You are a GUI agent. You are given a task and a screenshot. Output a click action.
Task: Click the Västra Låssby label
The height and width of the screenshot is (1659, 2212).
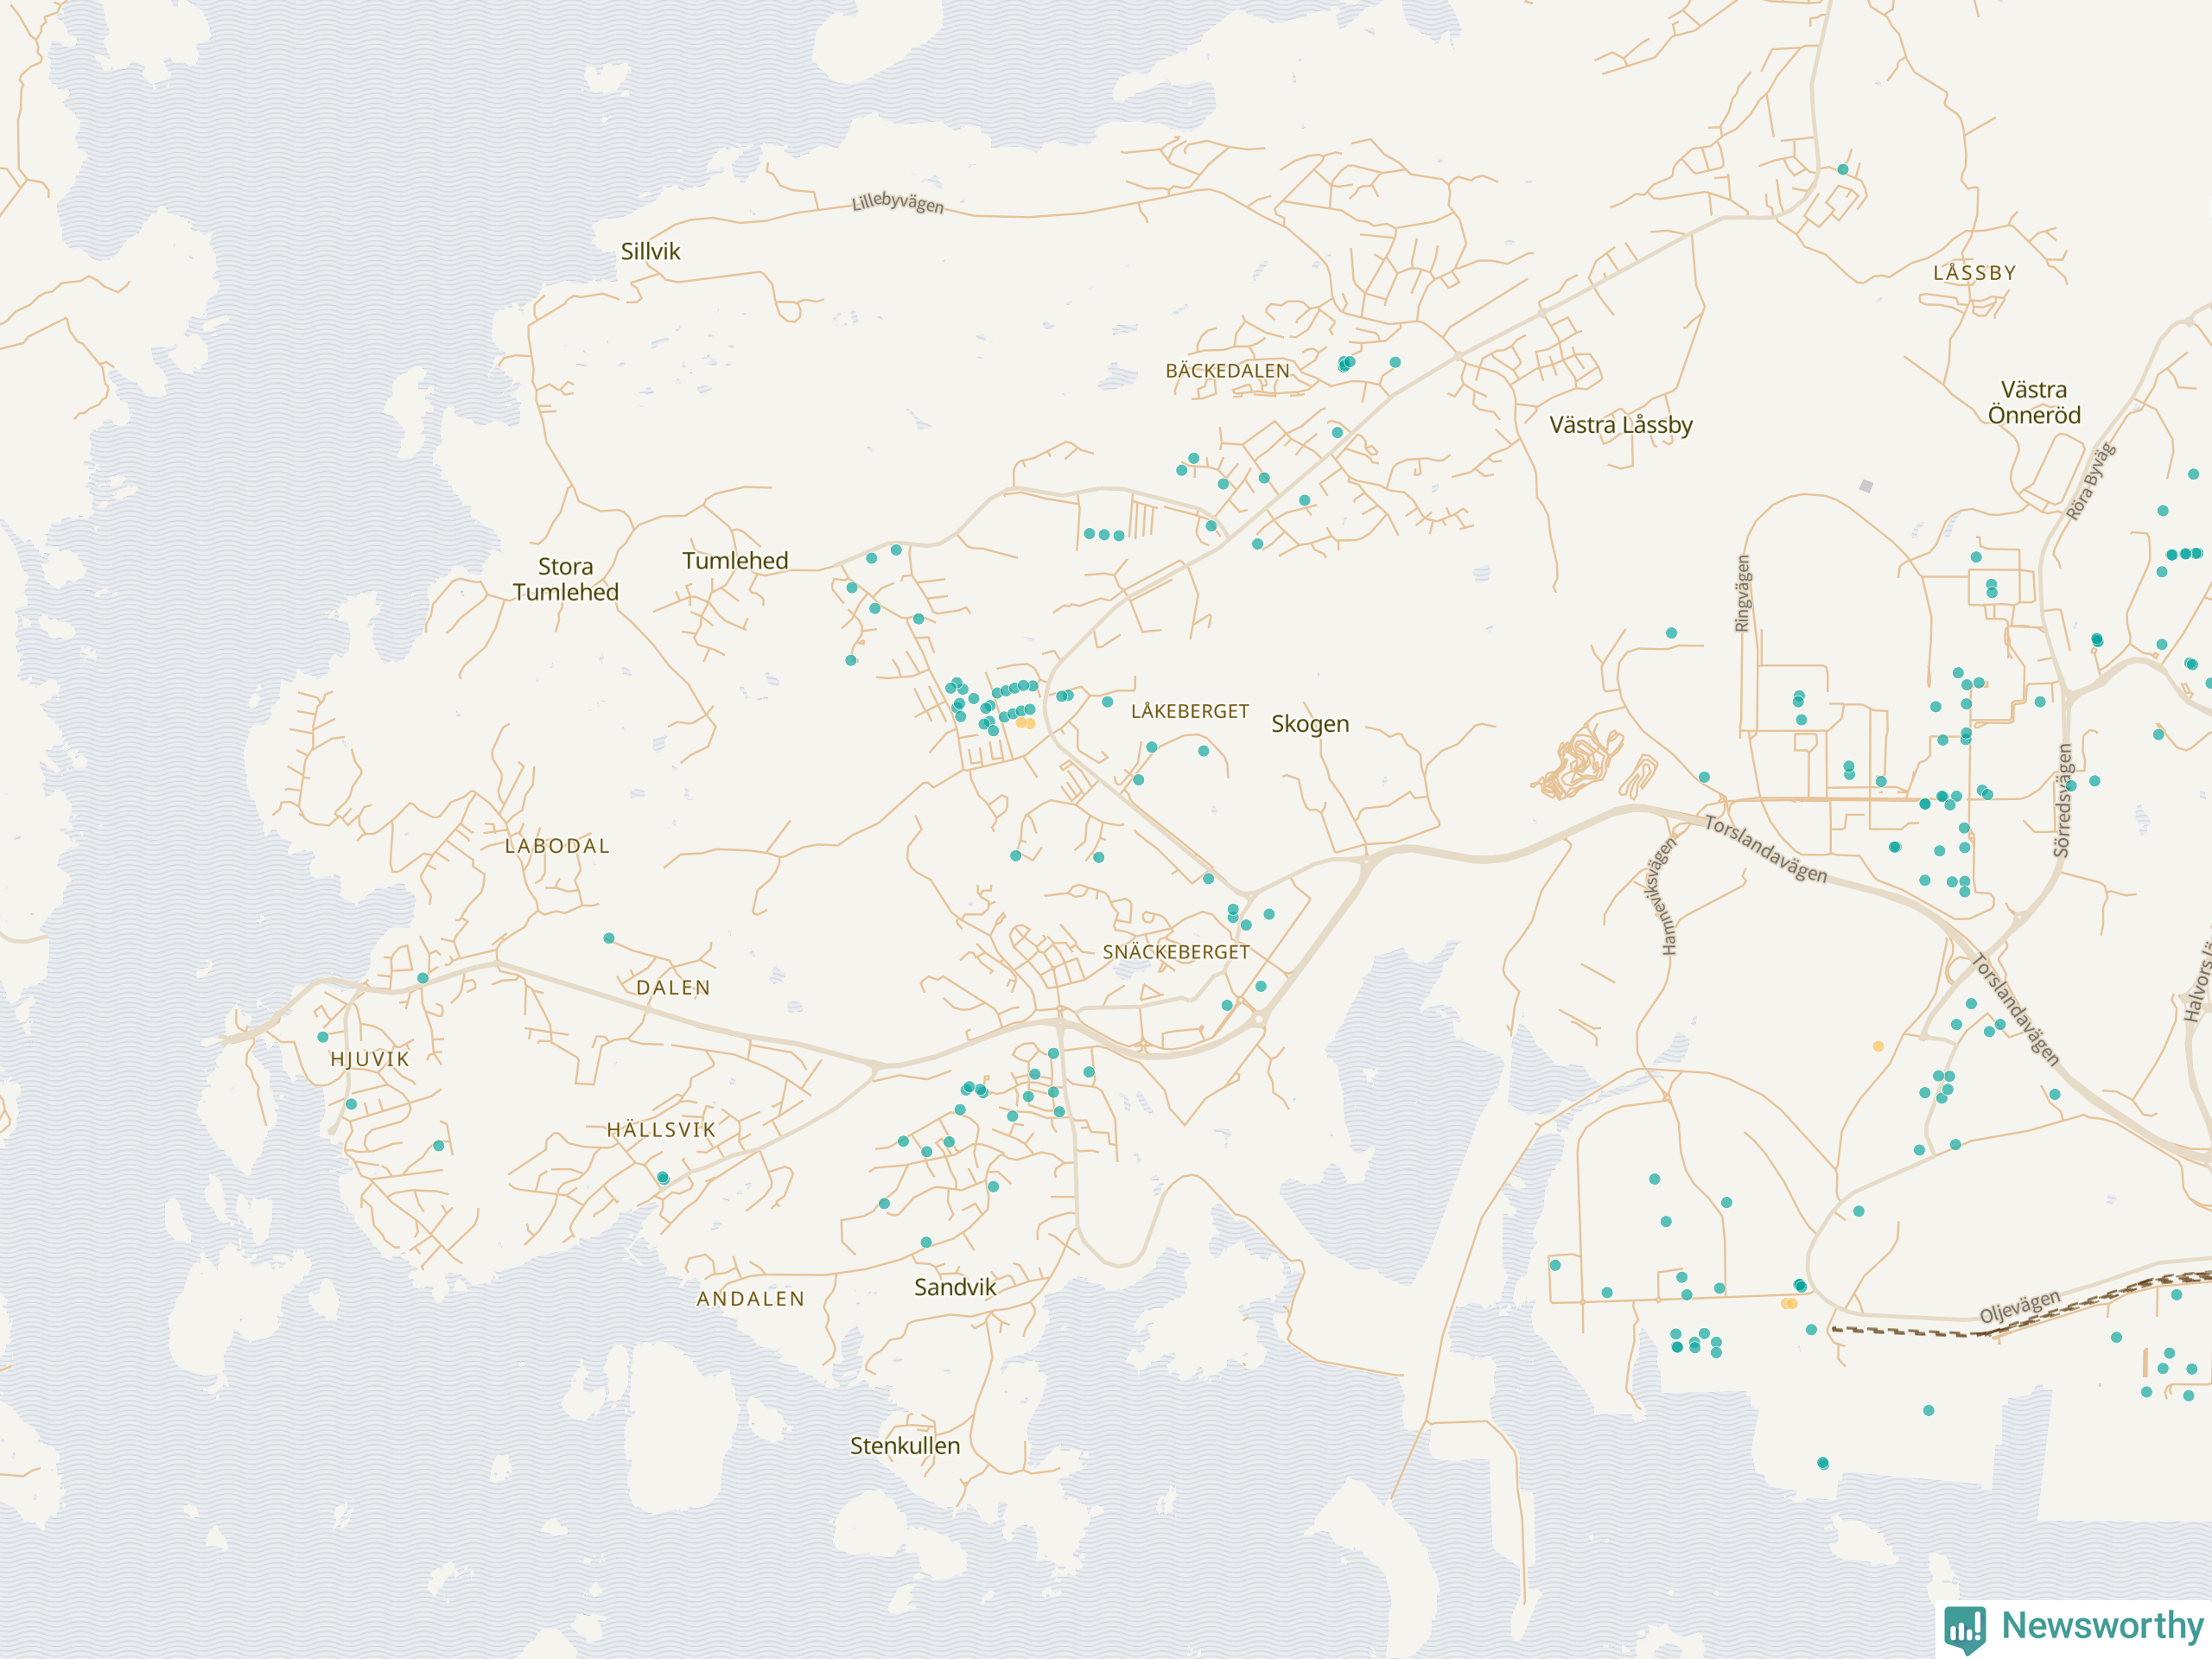pos(1620,425)
